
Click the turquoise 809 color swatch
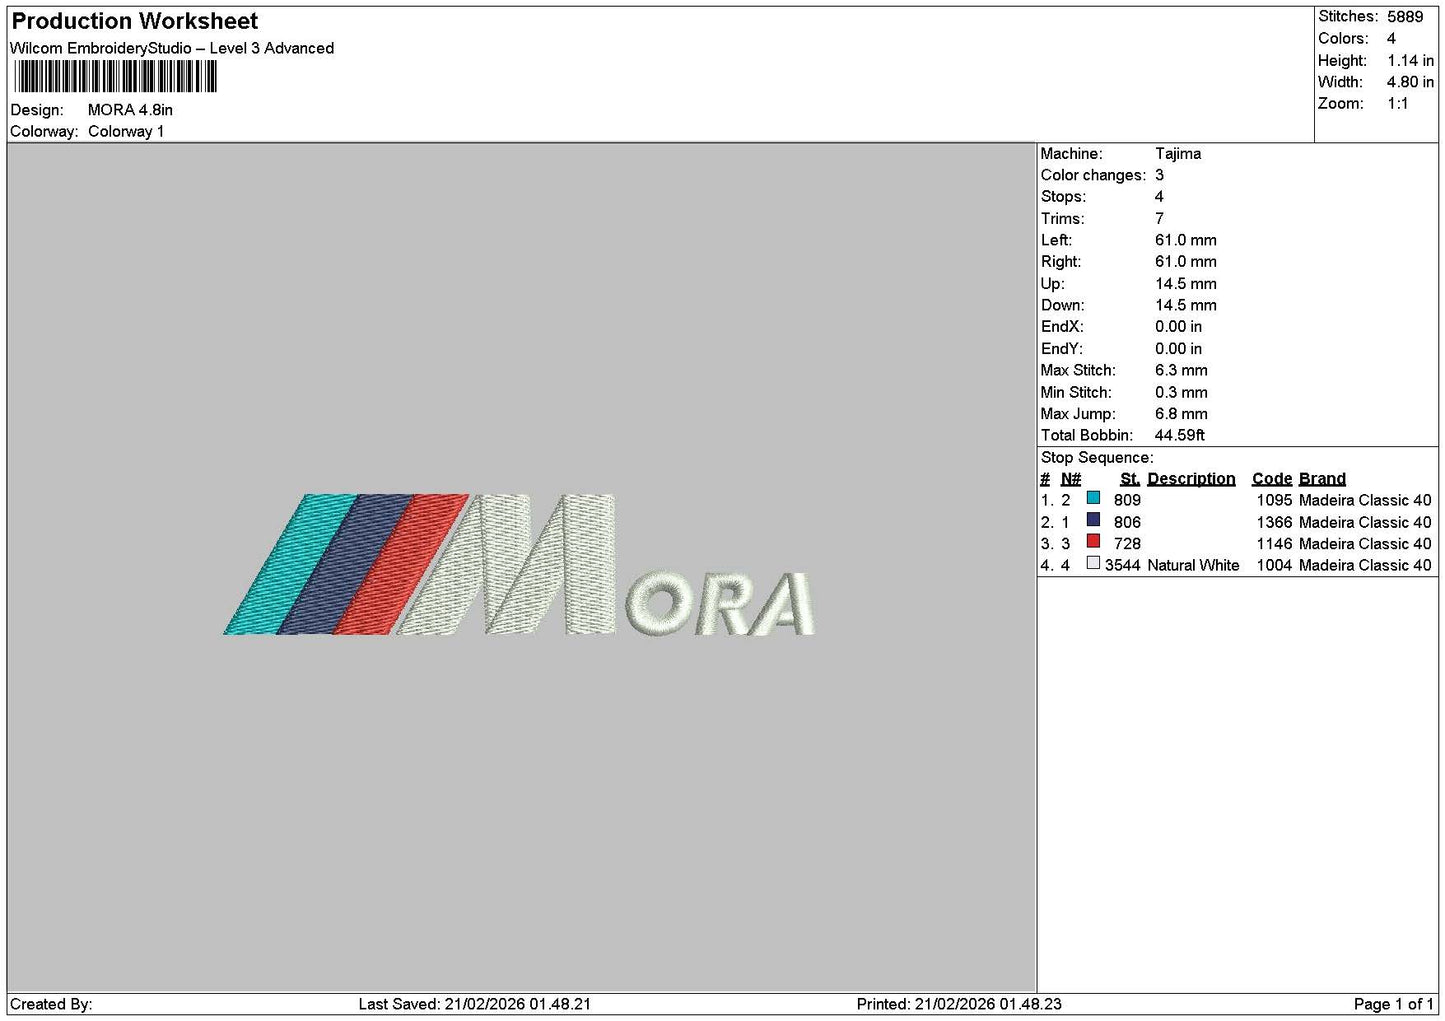pos(1093,498)
